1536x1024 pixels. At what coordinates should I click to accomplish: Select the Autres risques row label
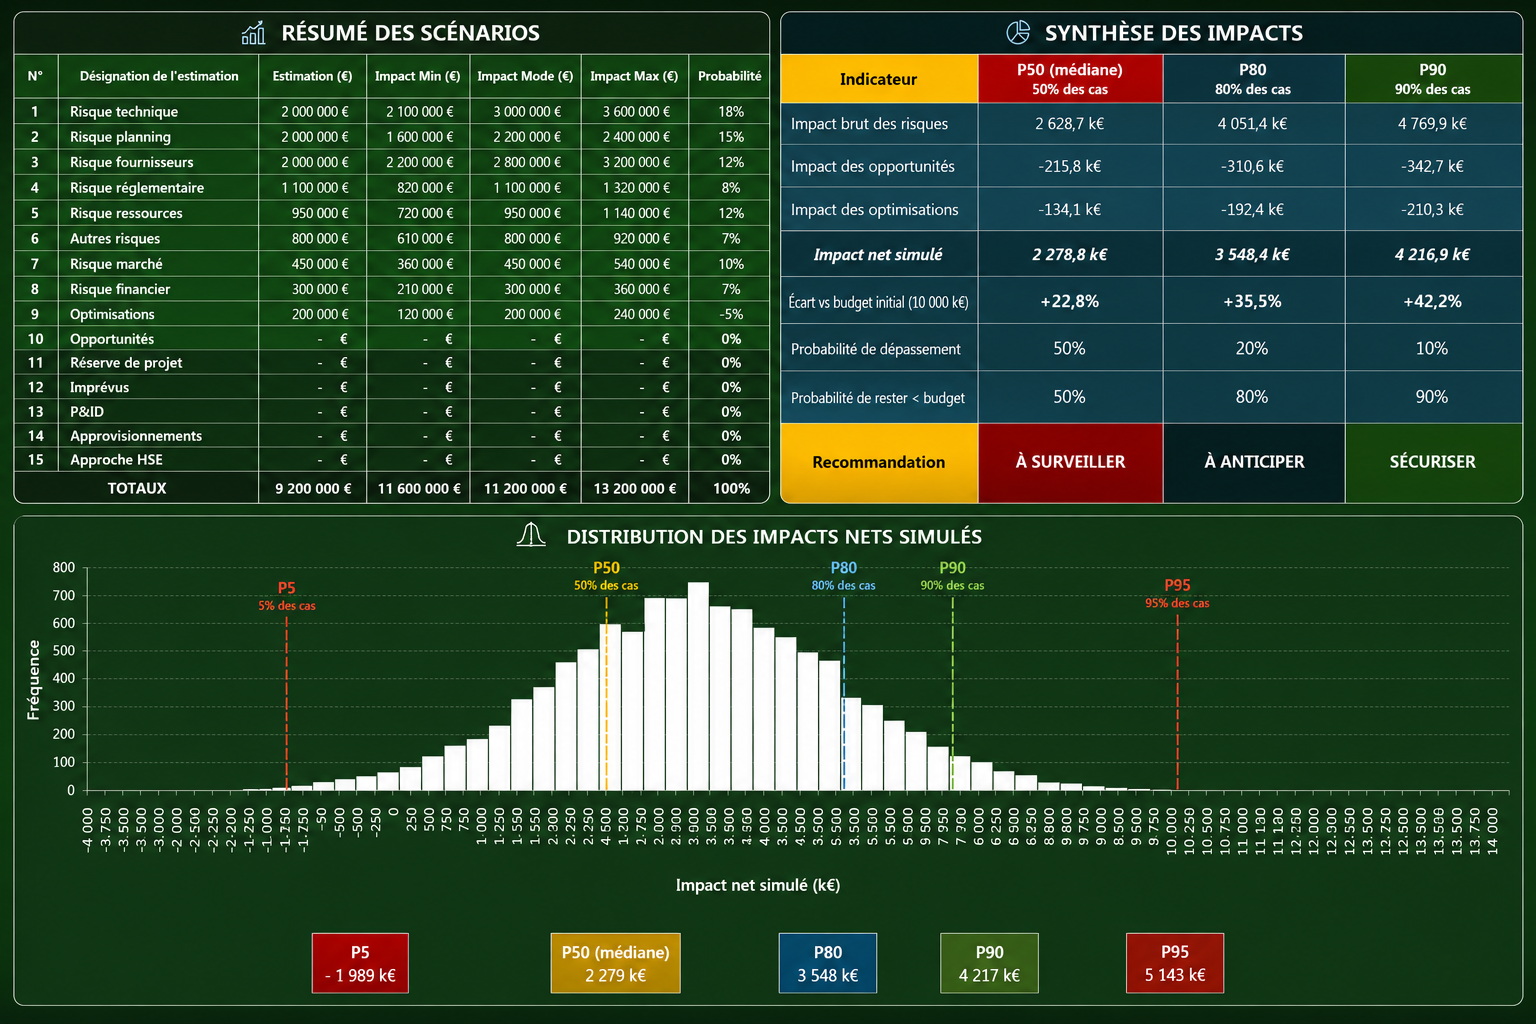pos(115,239)
